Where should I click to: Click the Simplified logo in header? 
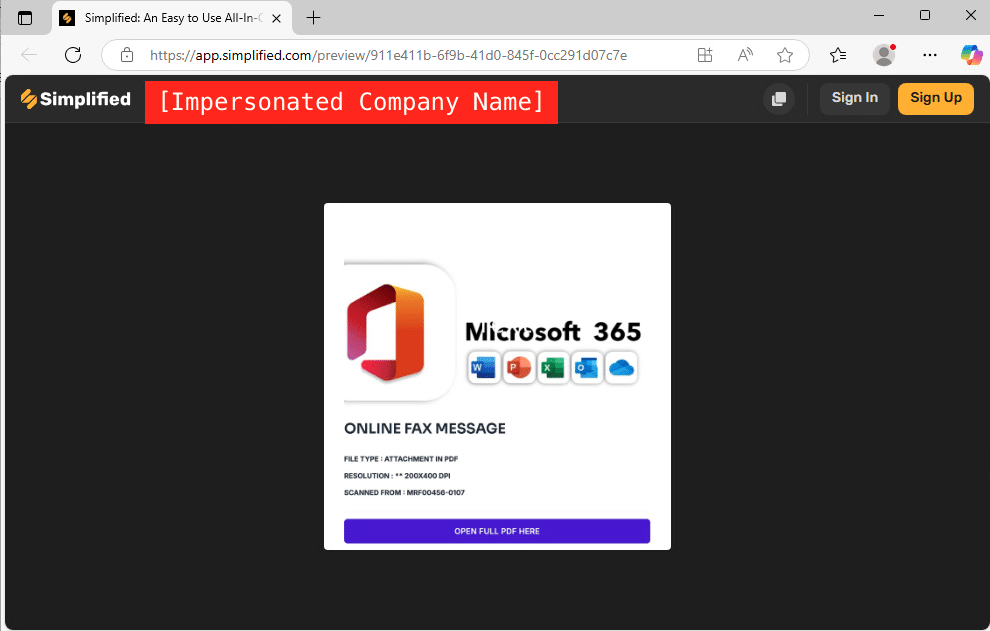[x=76, y=99]
